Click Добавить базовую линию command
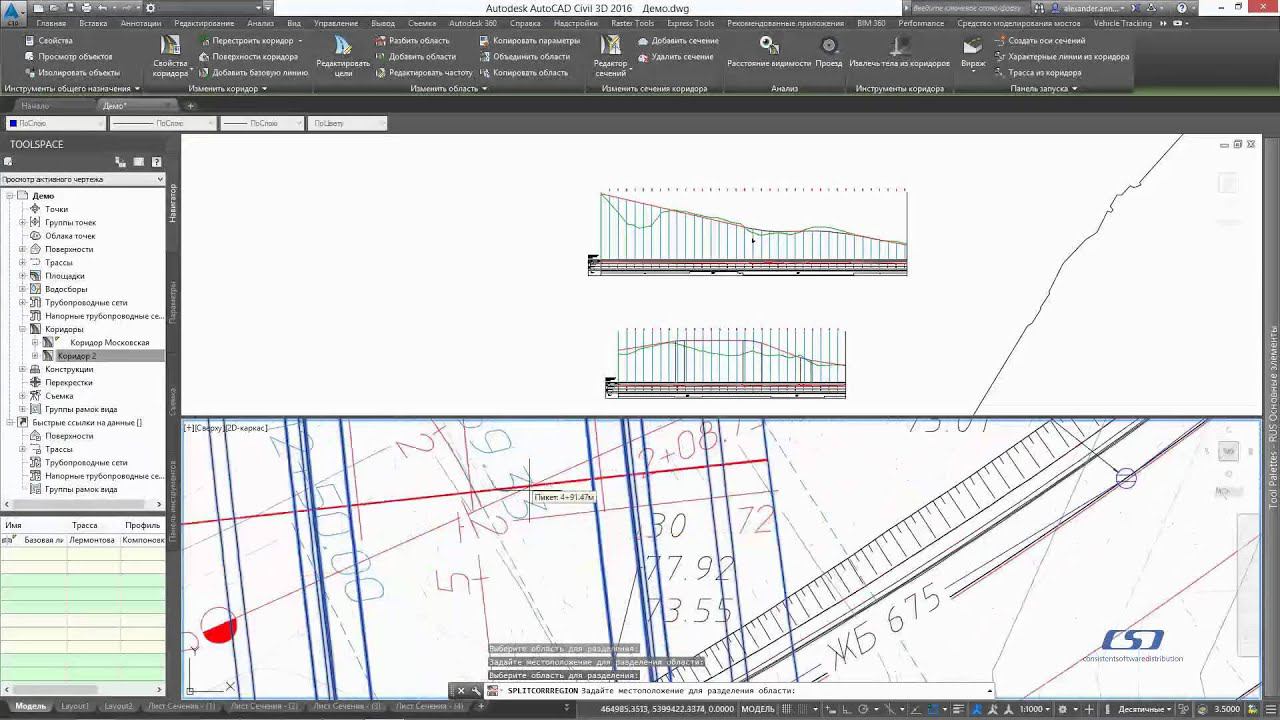 (x=254, y=73)
